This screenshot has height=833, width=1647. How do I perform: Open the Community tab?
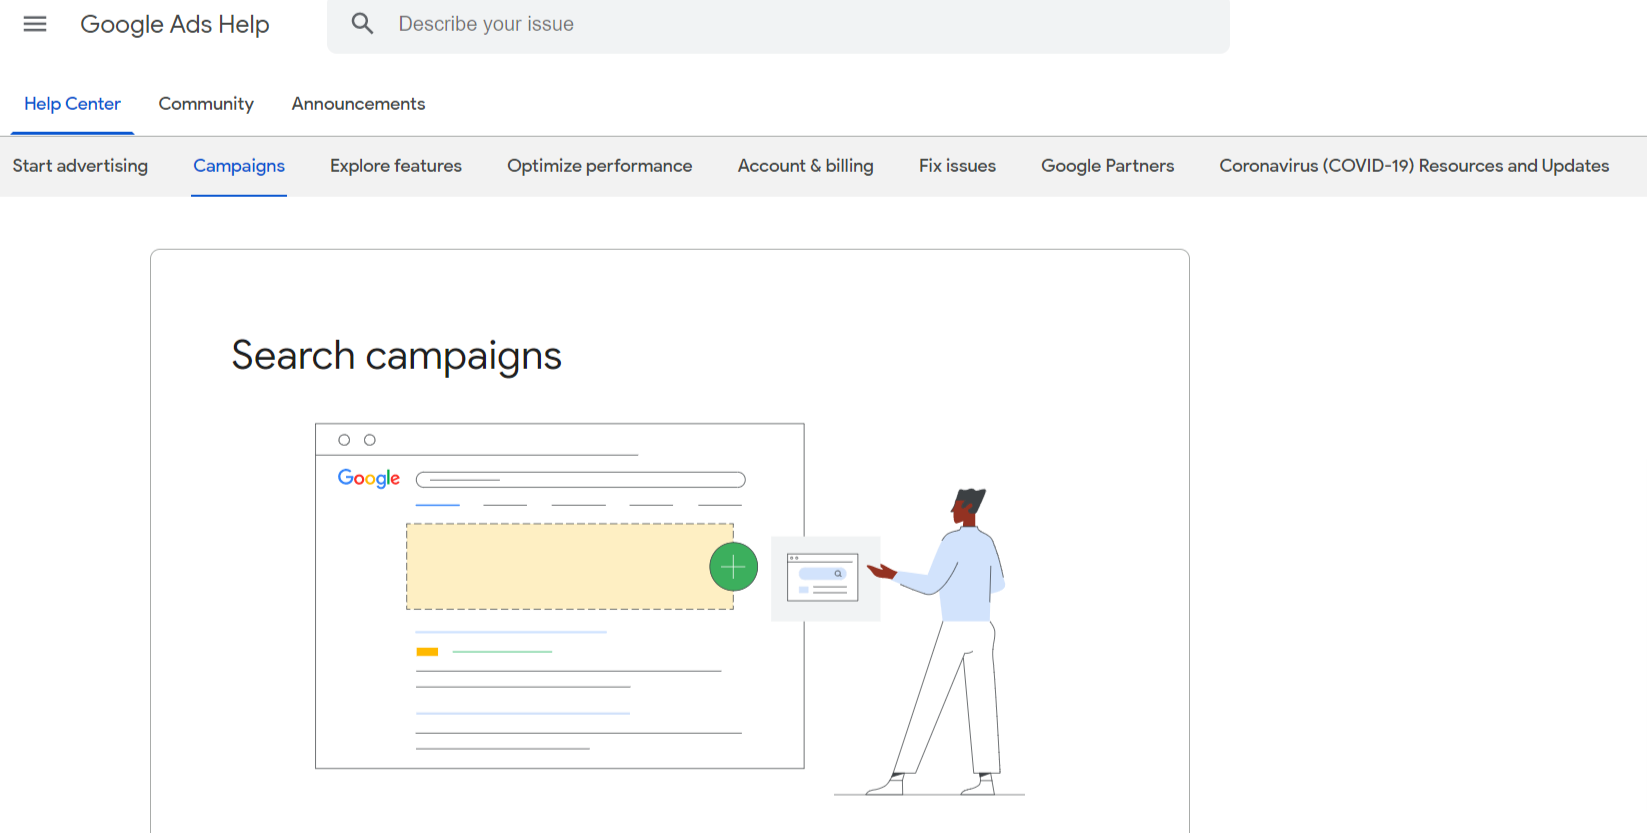206,104
